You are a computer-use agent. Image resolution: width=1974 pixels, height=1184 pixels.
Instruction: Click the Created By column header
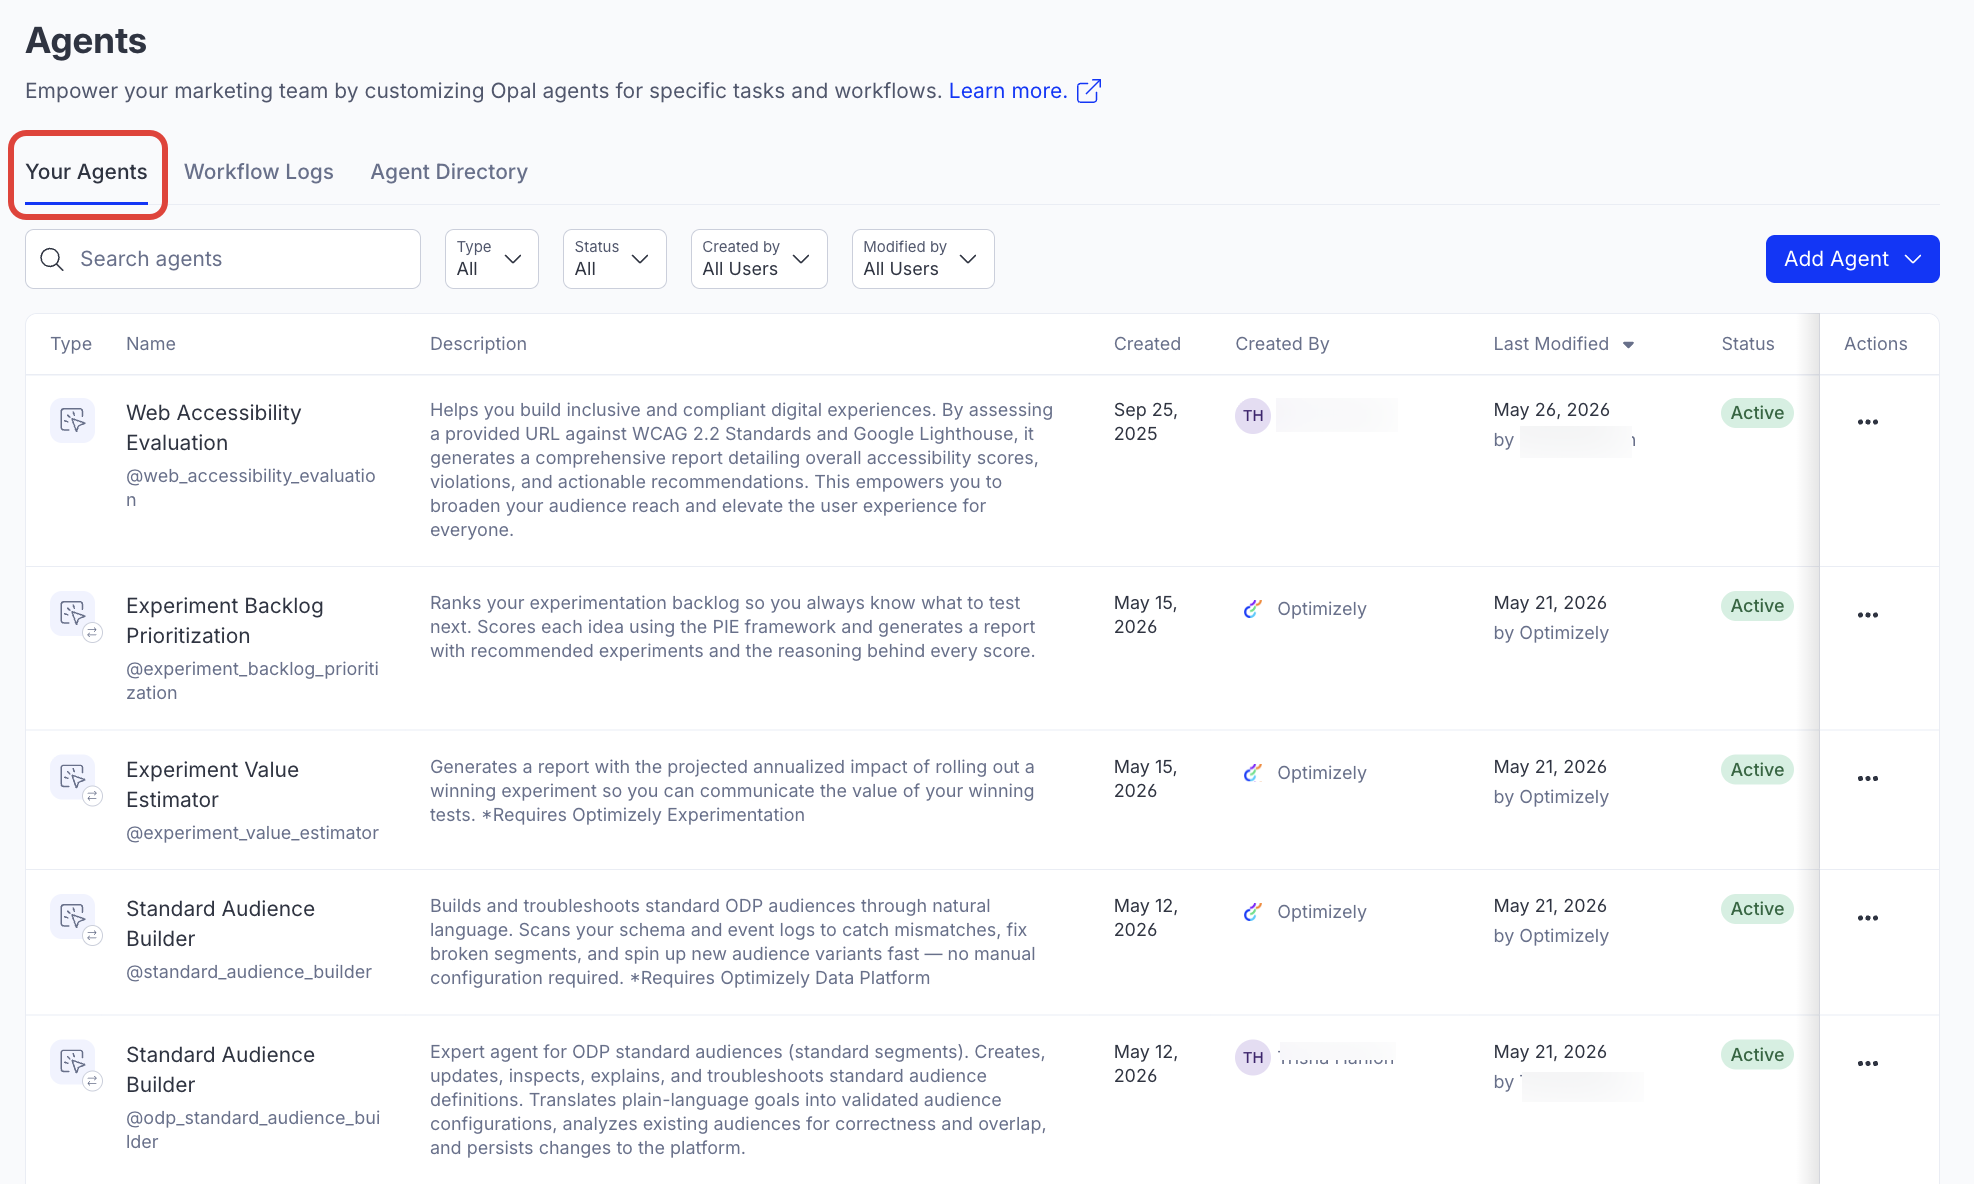[x=1282, y=344]
